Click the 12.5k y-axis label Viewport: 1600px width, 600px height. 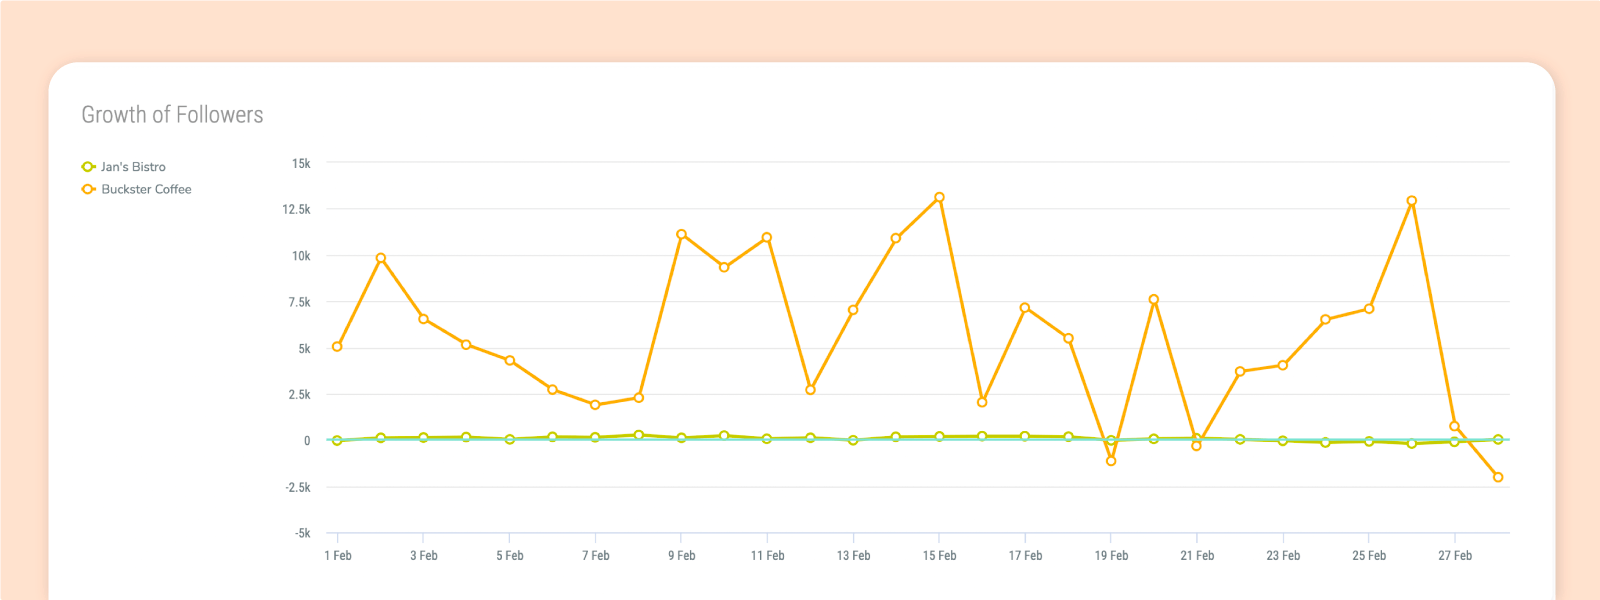tap(296, 210)
